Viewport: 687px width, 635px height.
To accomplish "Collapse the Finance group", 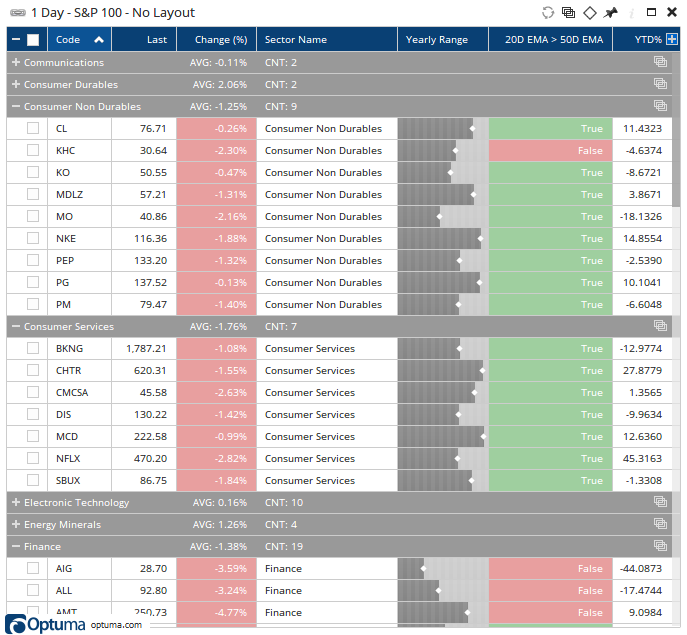I will tap(16, 546).
